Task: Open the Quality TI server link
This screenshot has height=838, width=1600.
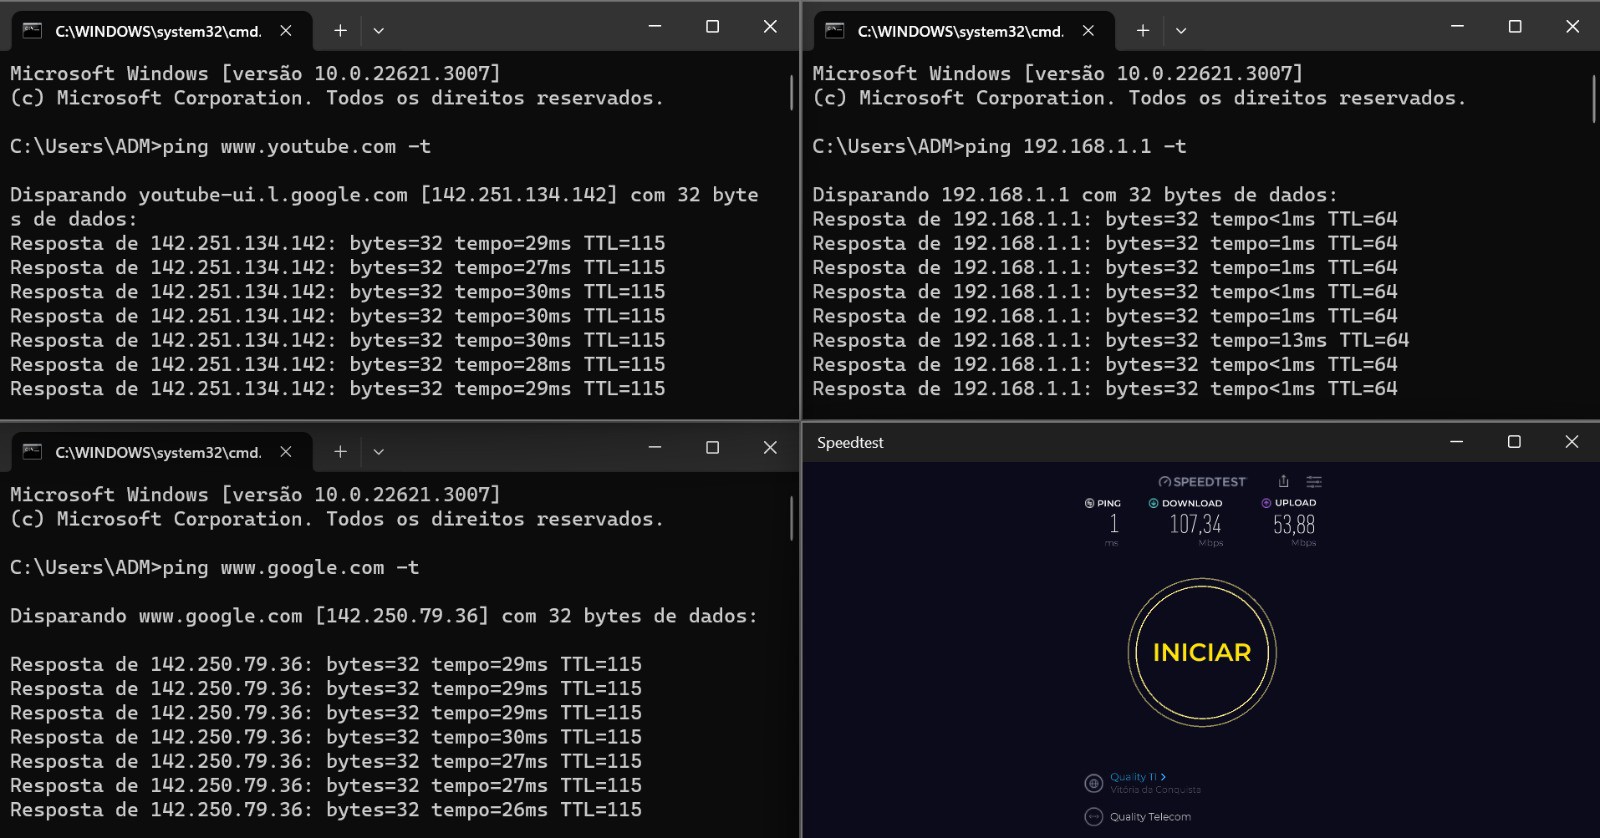Action: click(1137, 777)
